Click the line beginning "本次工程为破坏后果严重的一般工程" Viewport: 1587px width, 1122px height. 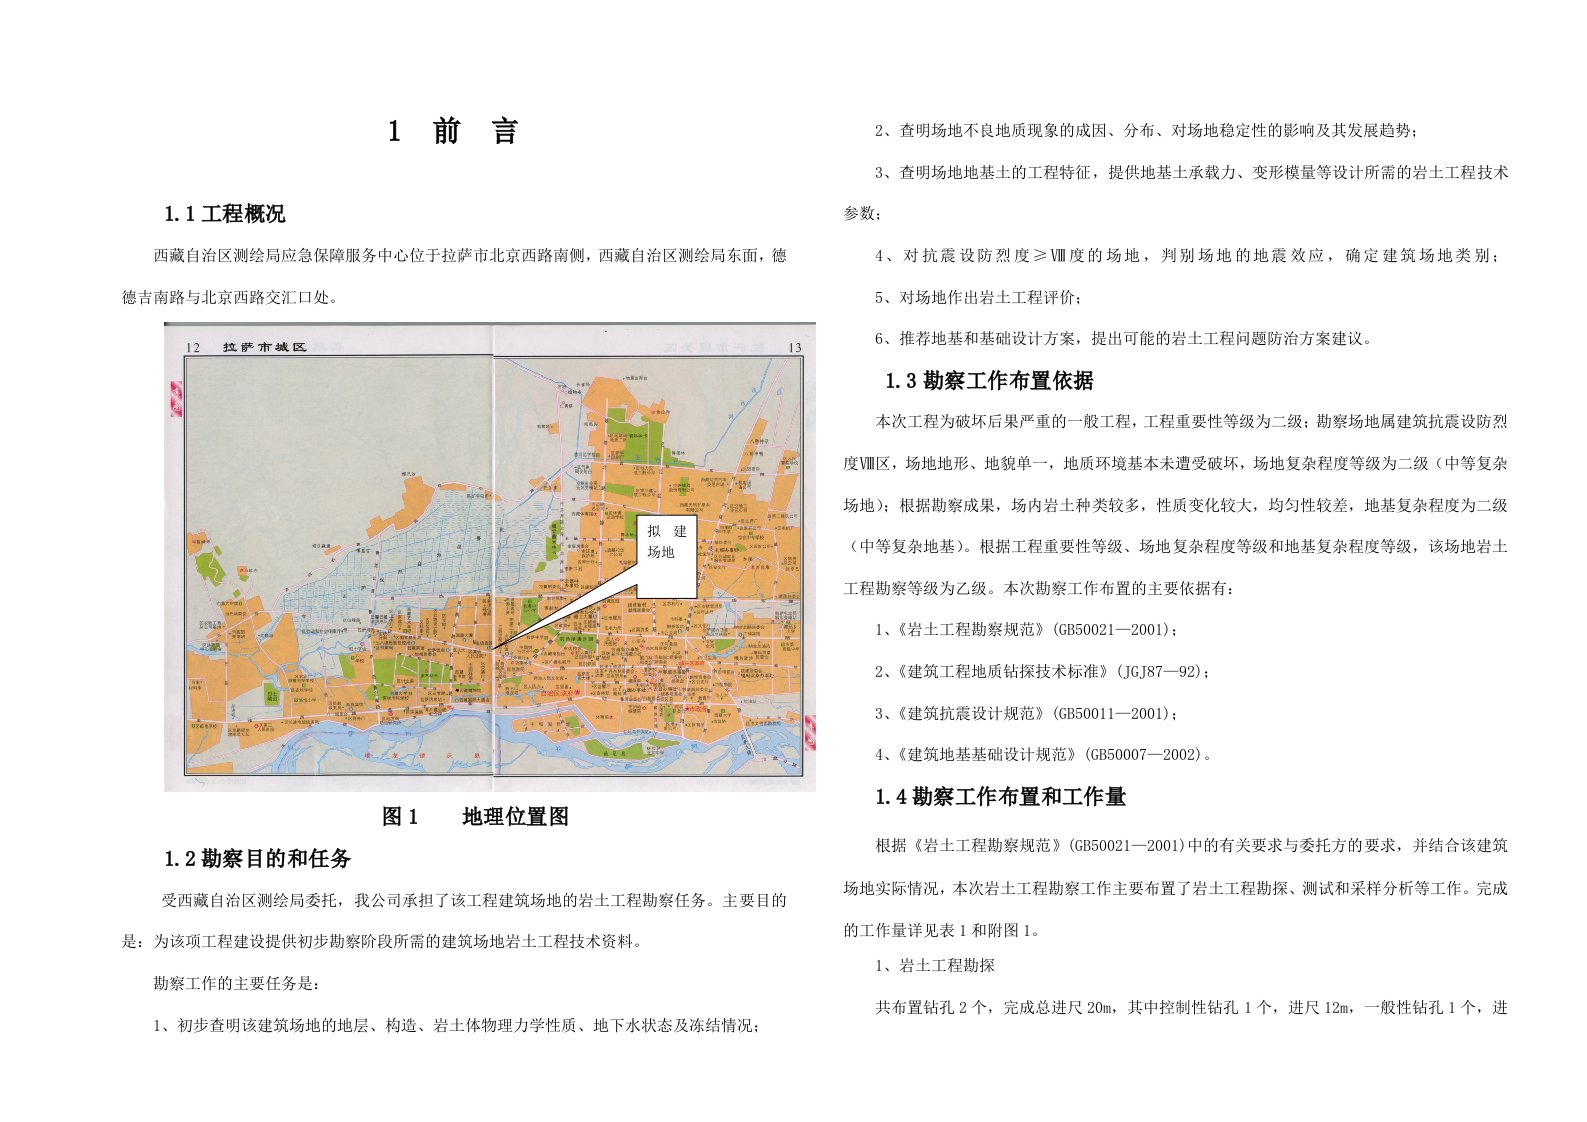(1192, 422)
